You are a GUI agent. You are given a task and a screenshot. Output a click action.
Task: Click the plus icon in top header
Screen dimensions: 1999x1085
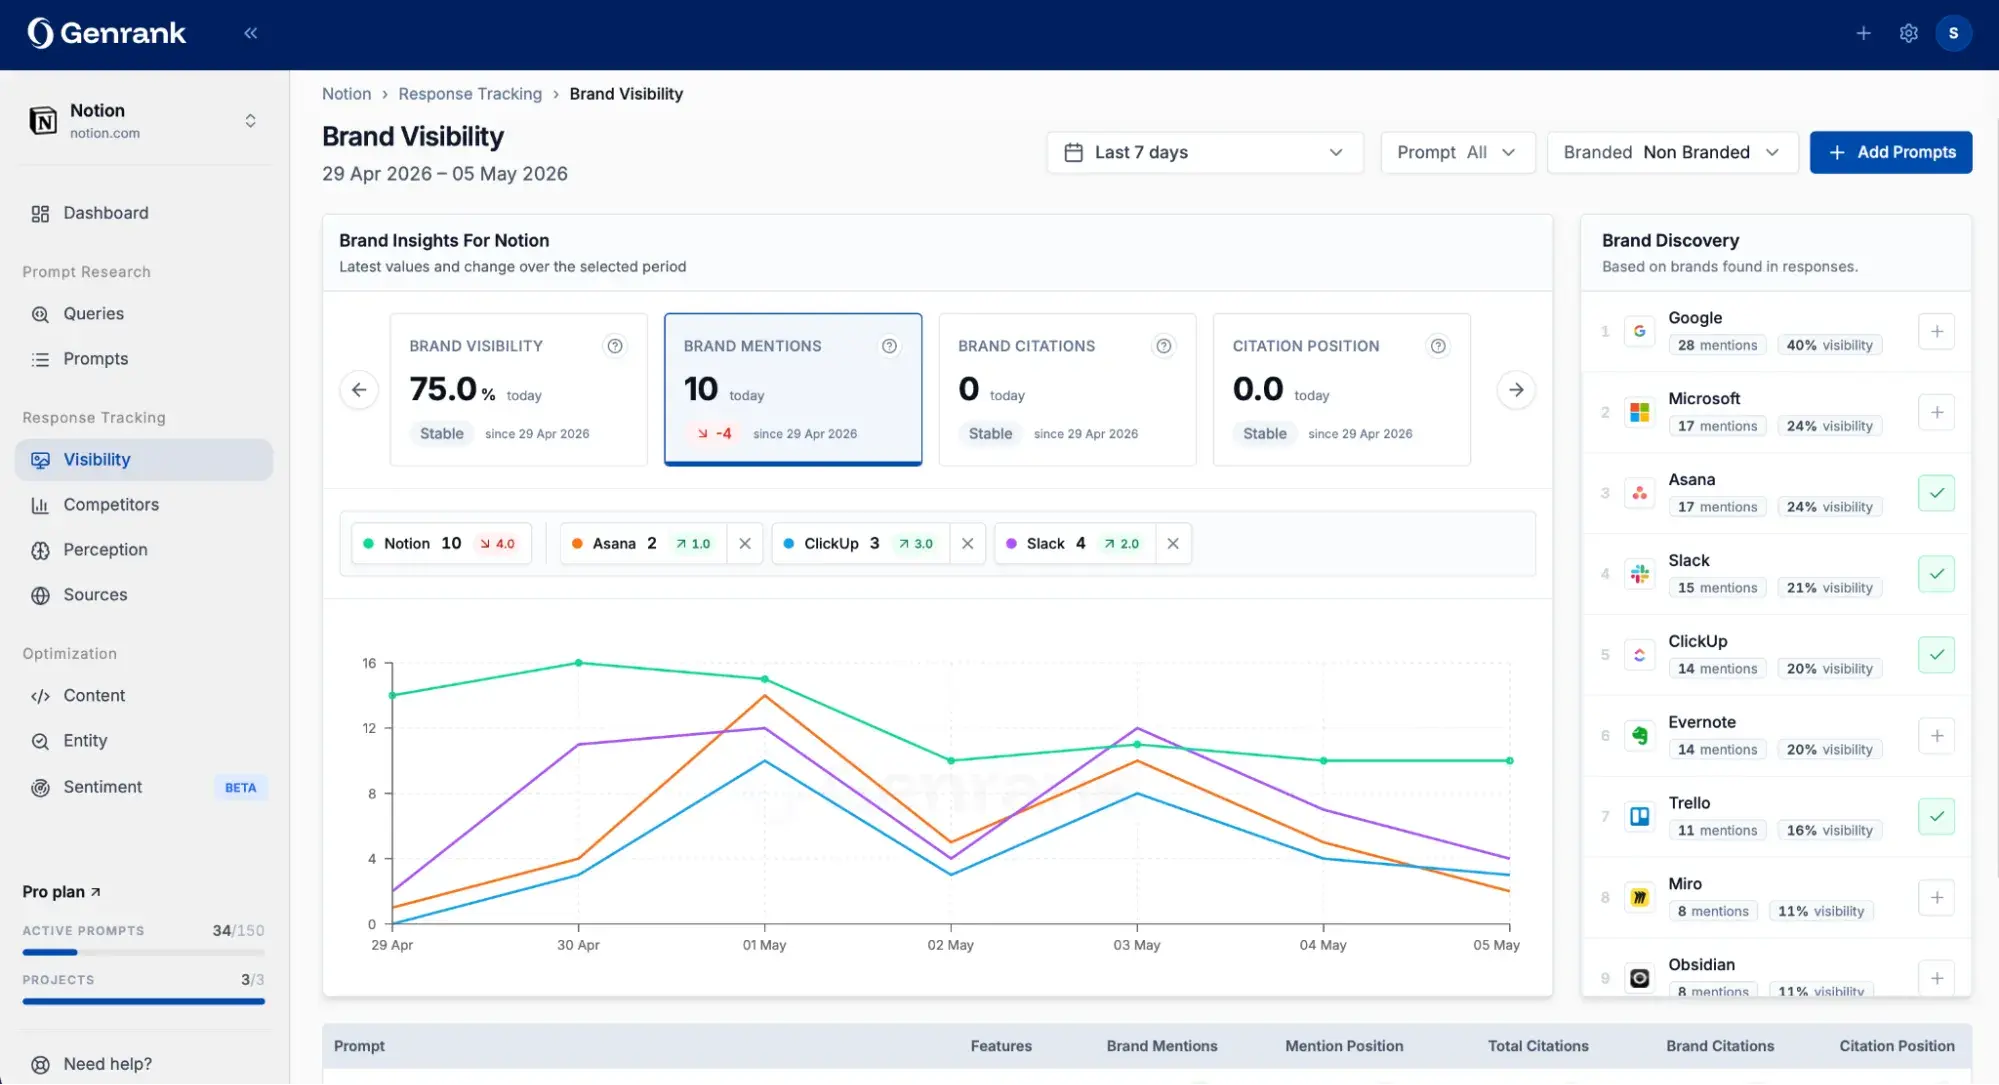click(1863, 33)
